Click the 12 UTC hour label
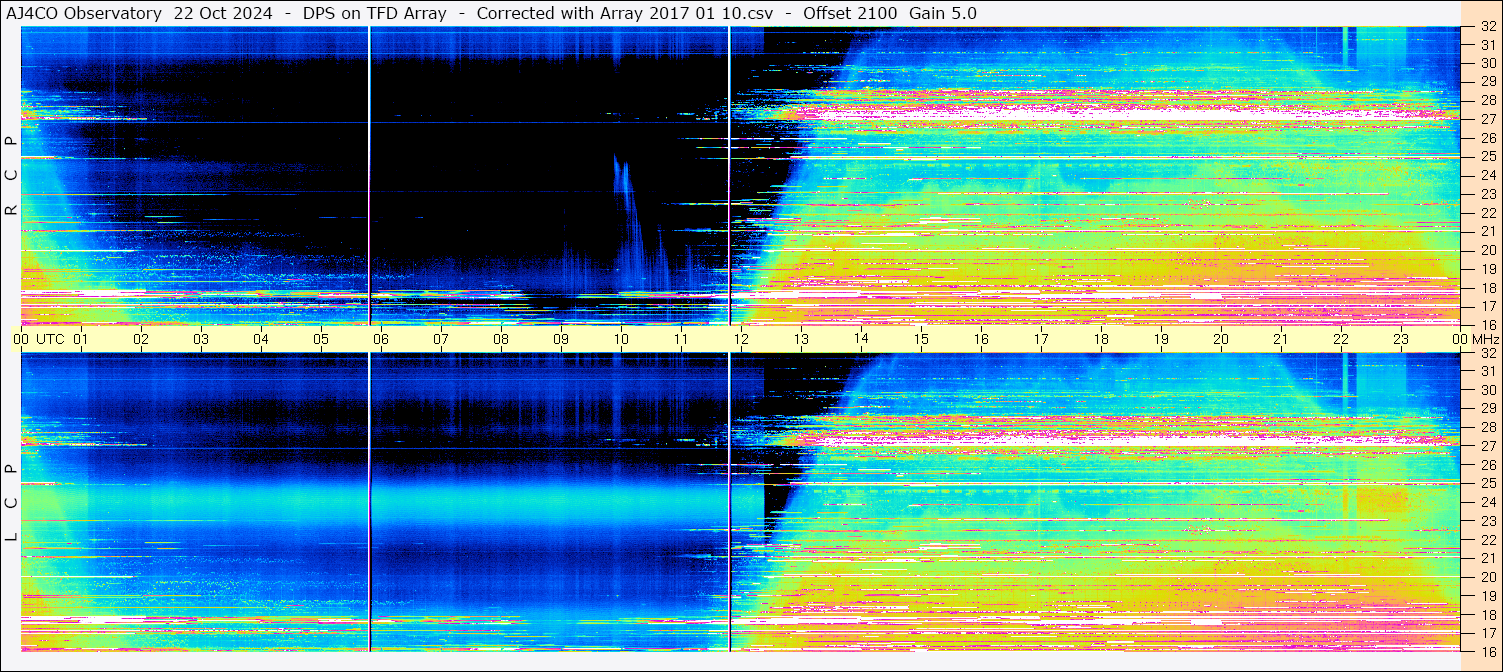The width and height of the screenshot is (1503, 672). (x=741, y=339)
